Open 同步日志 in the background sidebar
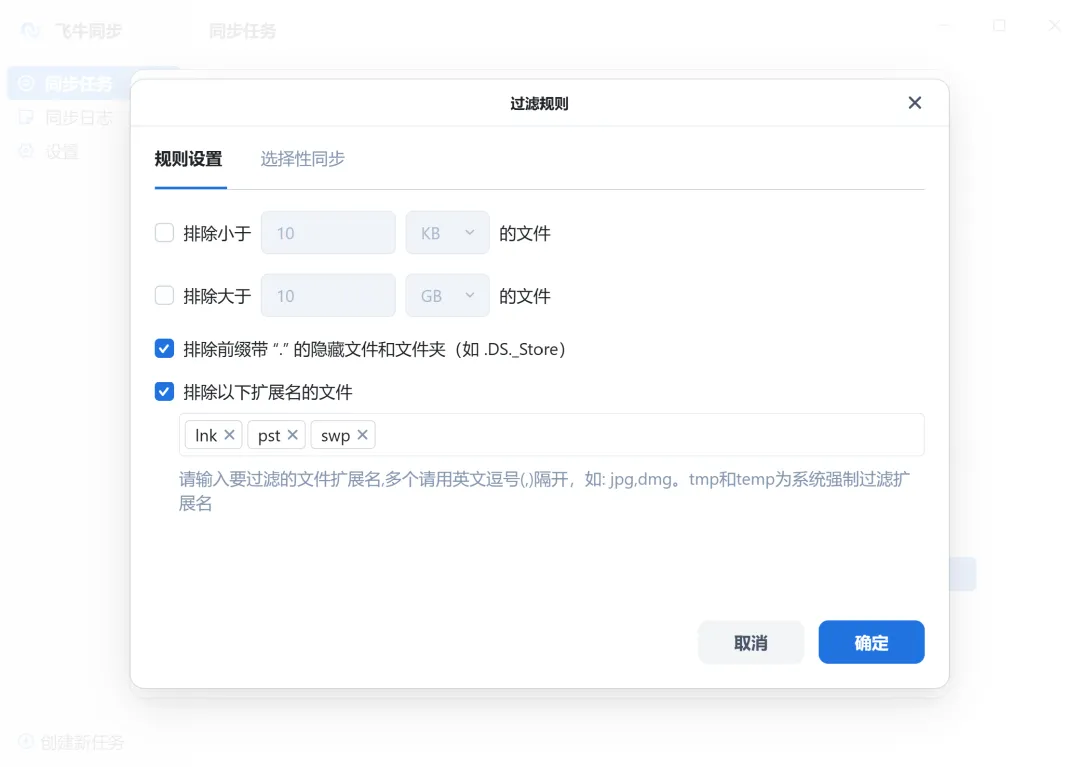1080x767 pixels. (x=69, y=118)
